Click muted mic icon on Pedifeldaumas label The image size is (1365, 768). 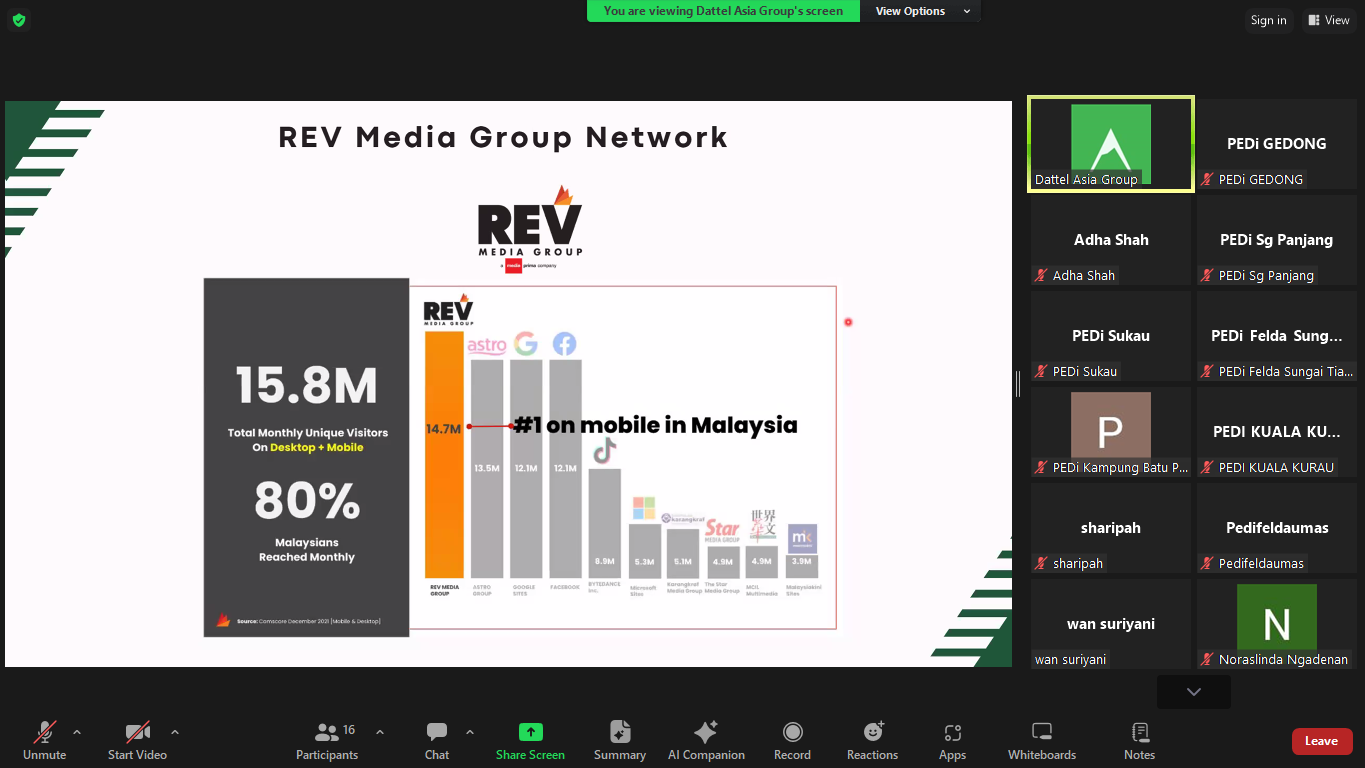click(1208, 564)
